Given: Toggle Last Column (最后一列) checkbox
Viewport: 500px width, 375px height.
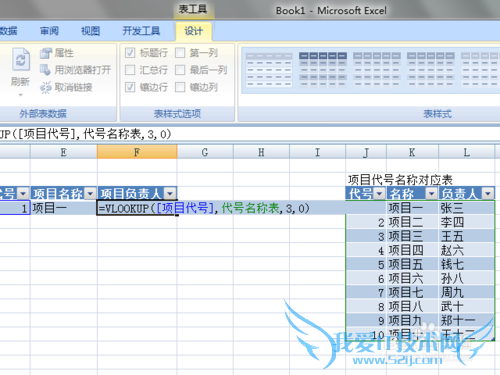Looking at the screenshot, I should pos(180,70).
